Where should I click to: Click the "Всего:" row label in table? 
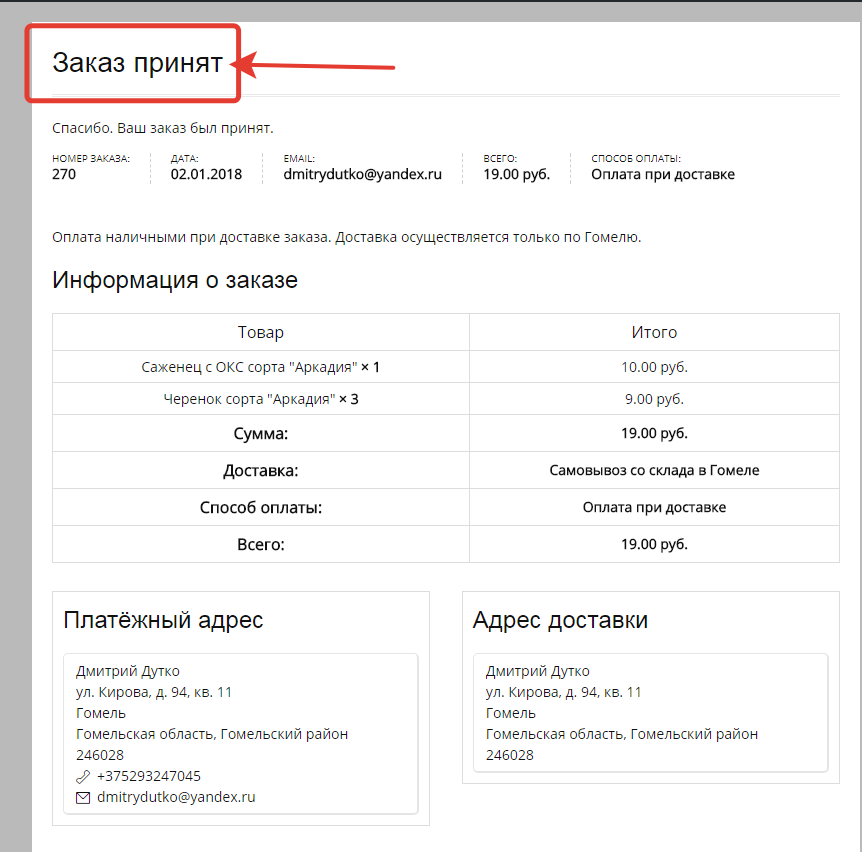coord(261,545)
